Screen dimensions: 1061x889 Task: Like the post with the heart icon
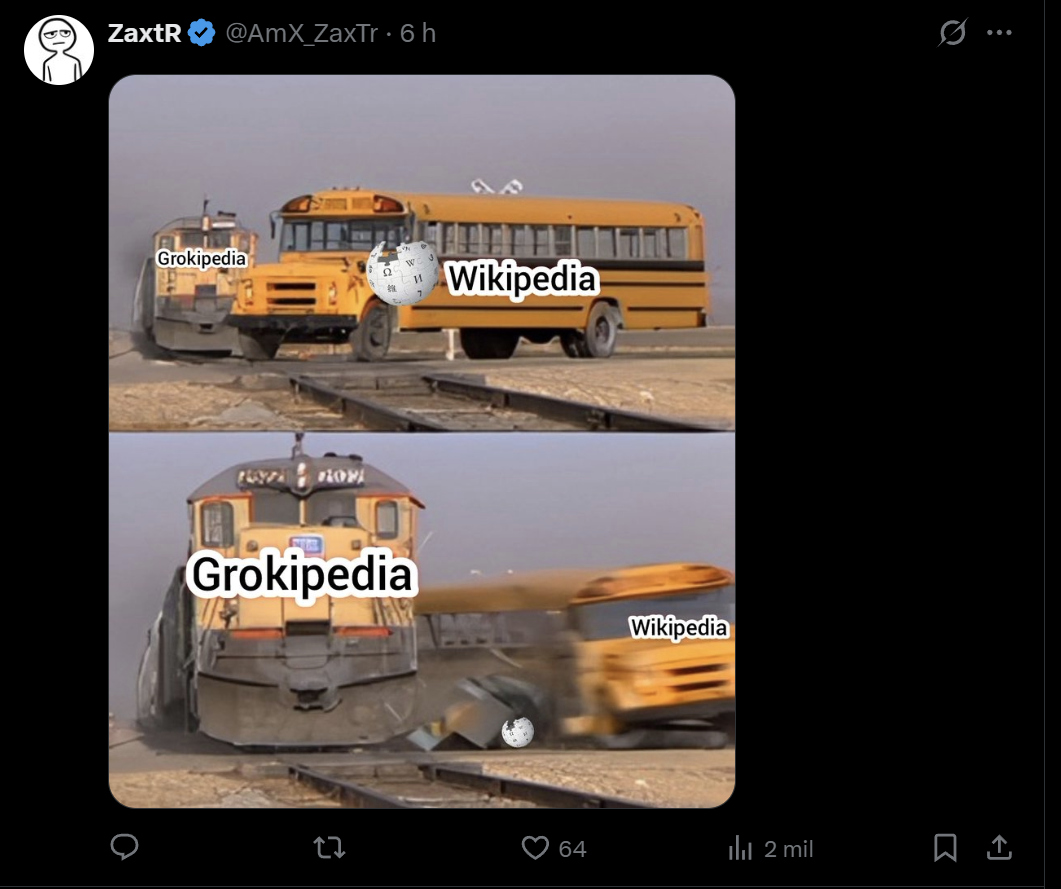(x=535, y=848)
